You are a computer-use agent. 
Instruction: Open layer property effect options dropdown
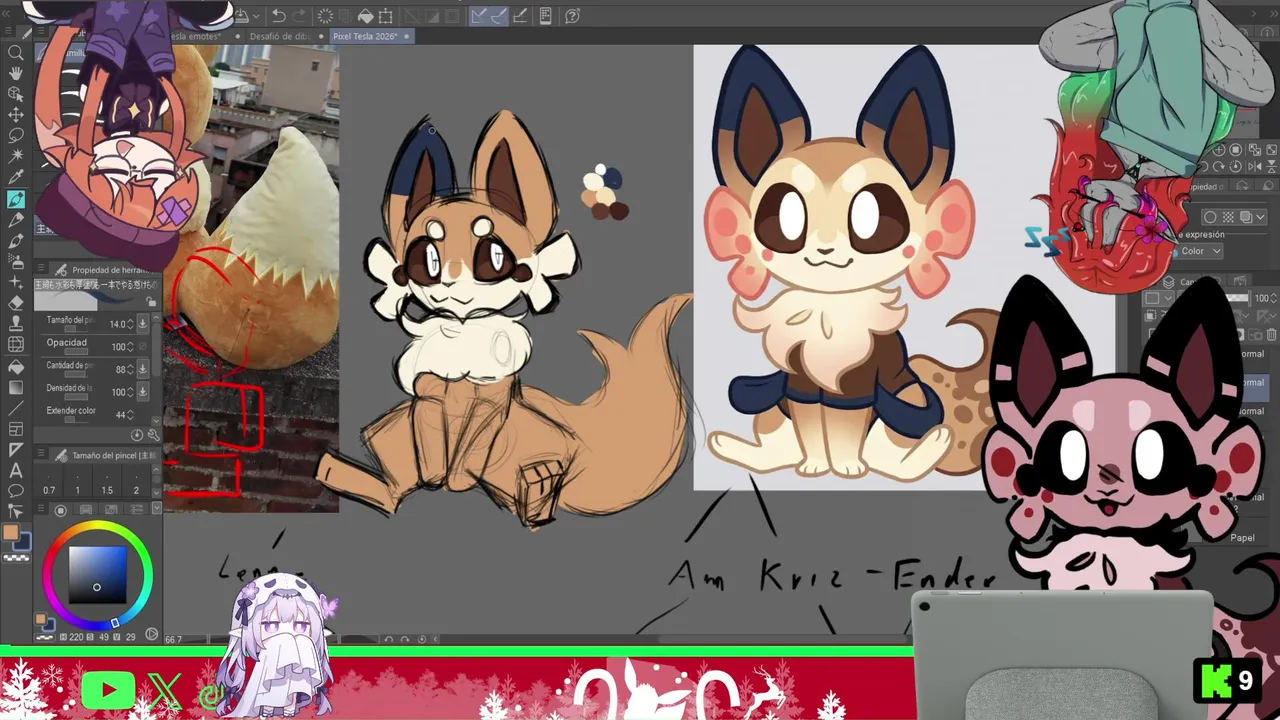pos(1259,217)
